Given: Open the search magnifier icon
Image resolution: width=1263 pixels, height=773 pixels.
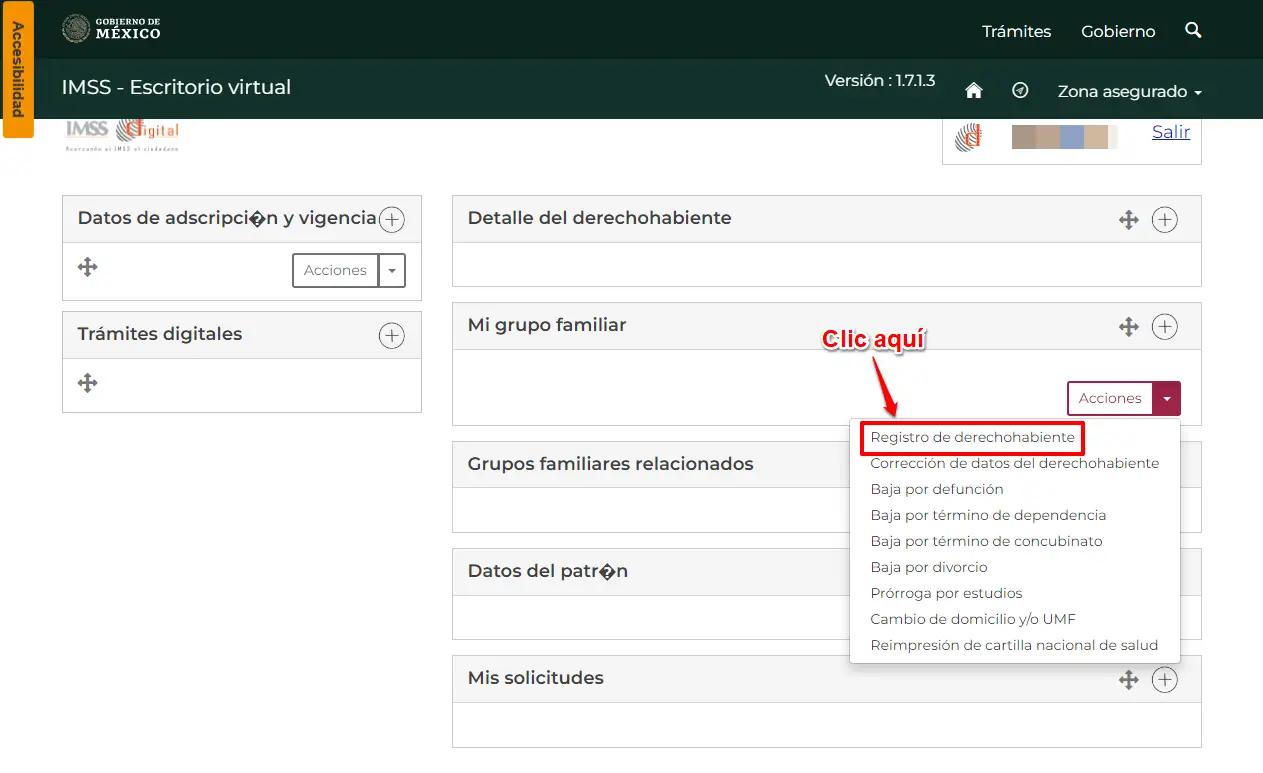Looking at the screenshot, I should click(1193, 30).
